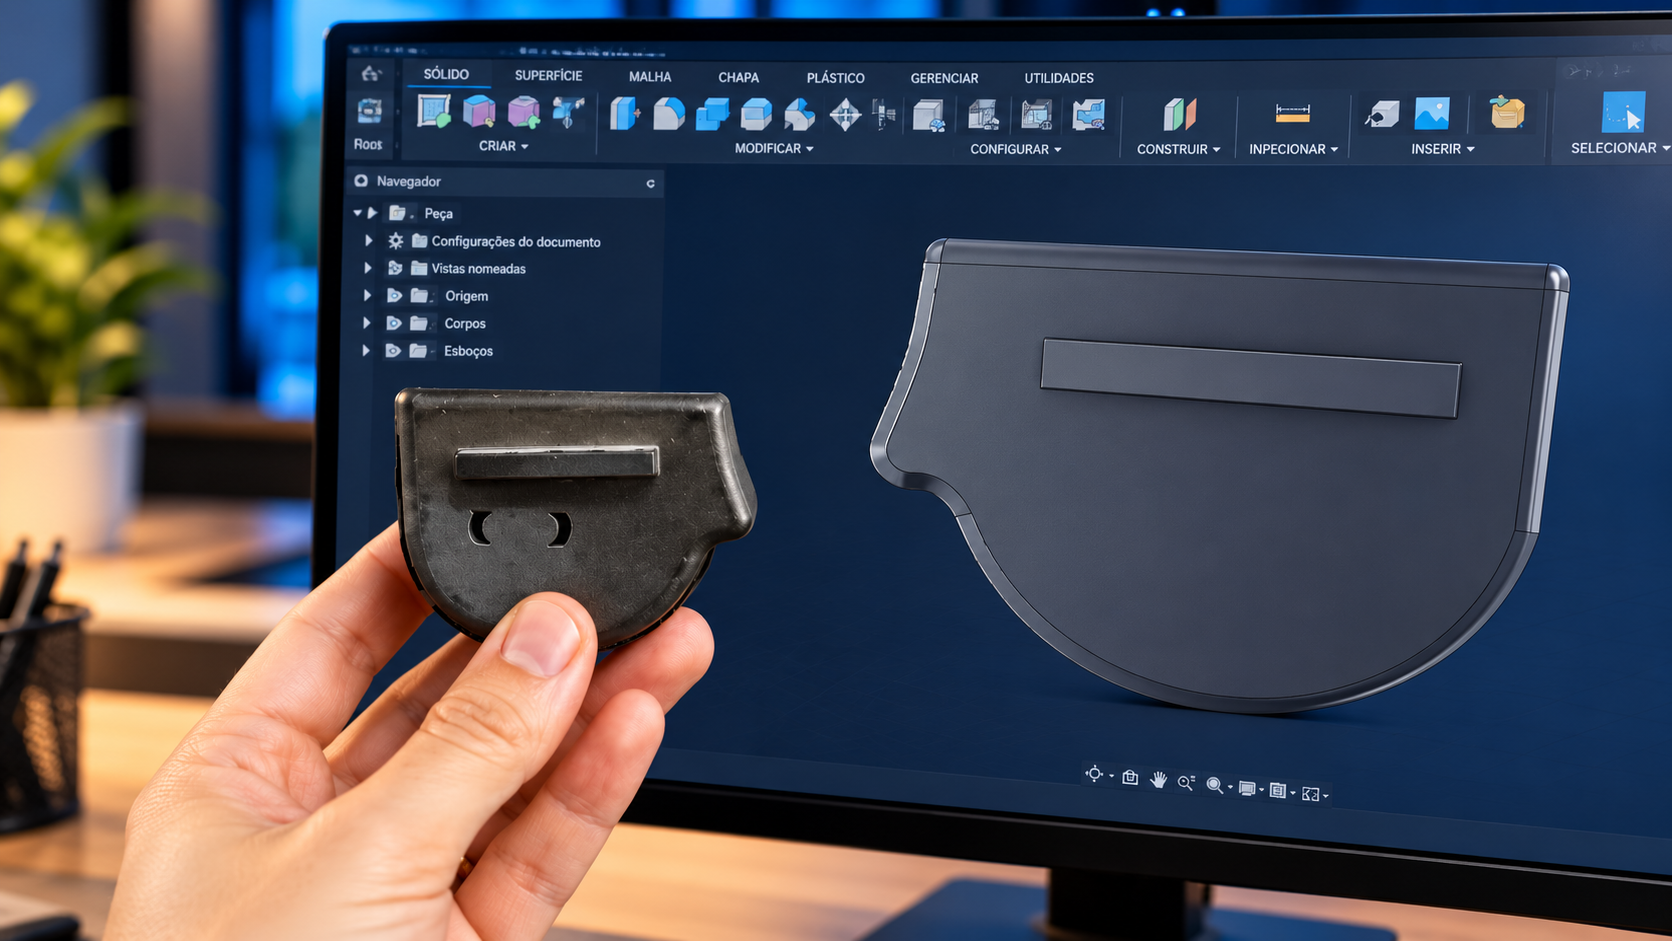Screen dimensions: 1672x941
Task: Click the Insert image icon
Action: (1432, 113)
